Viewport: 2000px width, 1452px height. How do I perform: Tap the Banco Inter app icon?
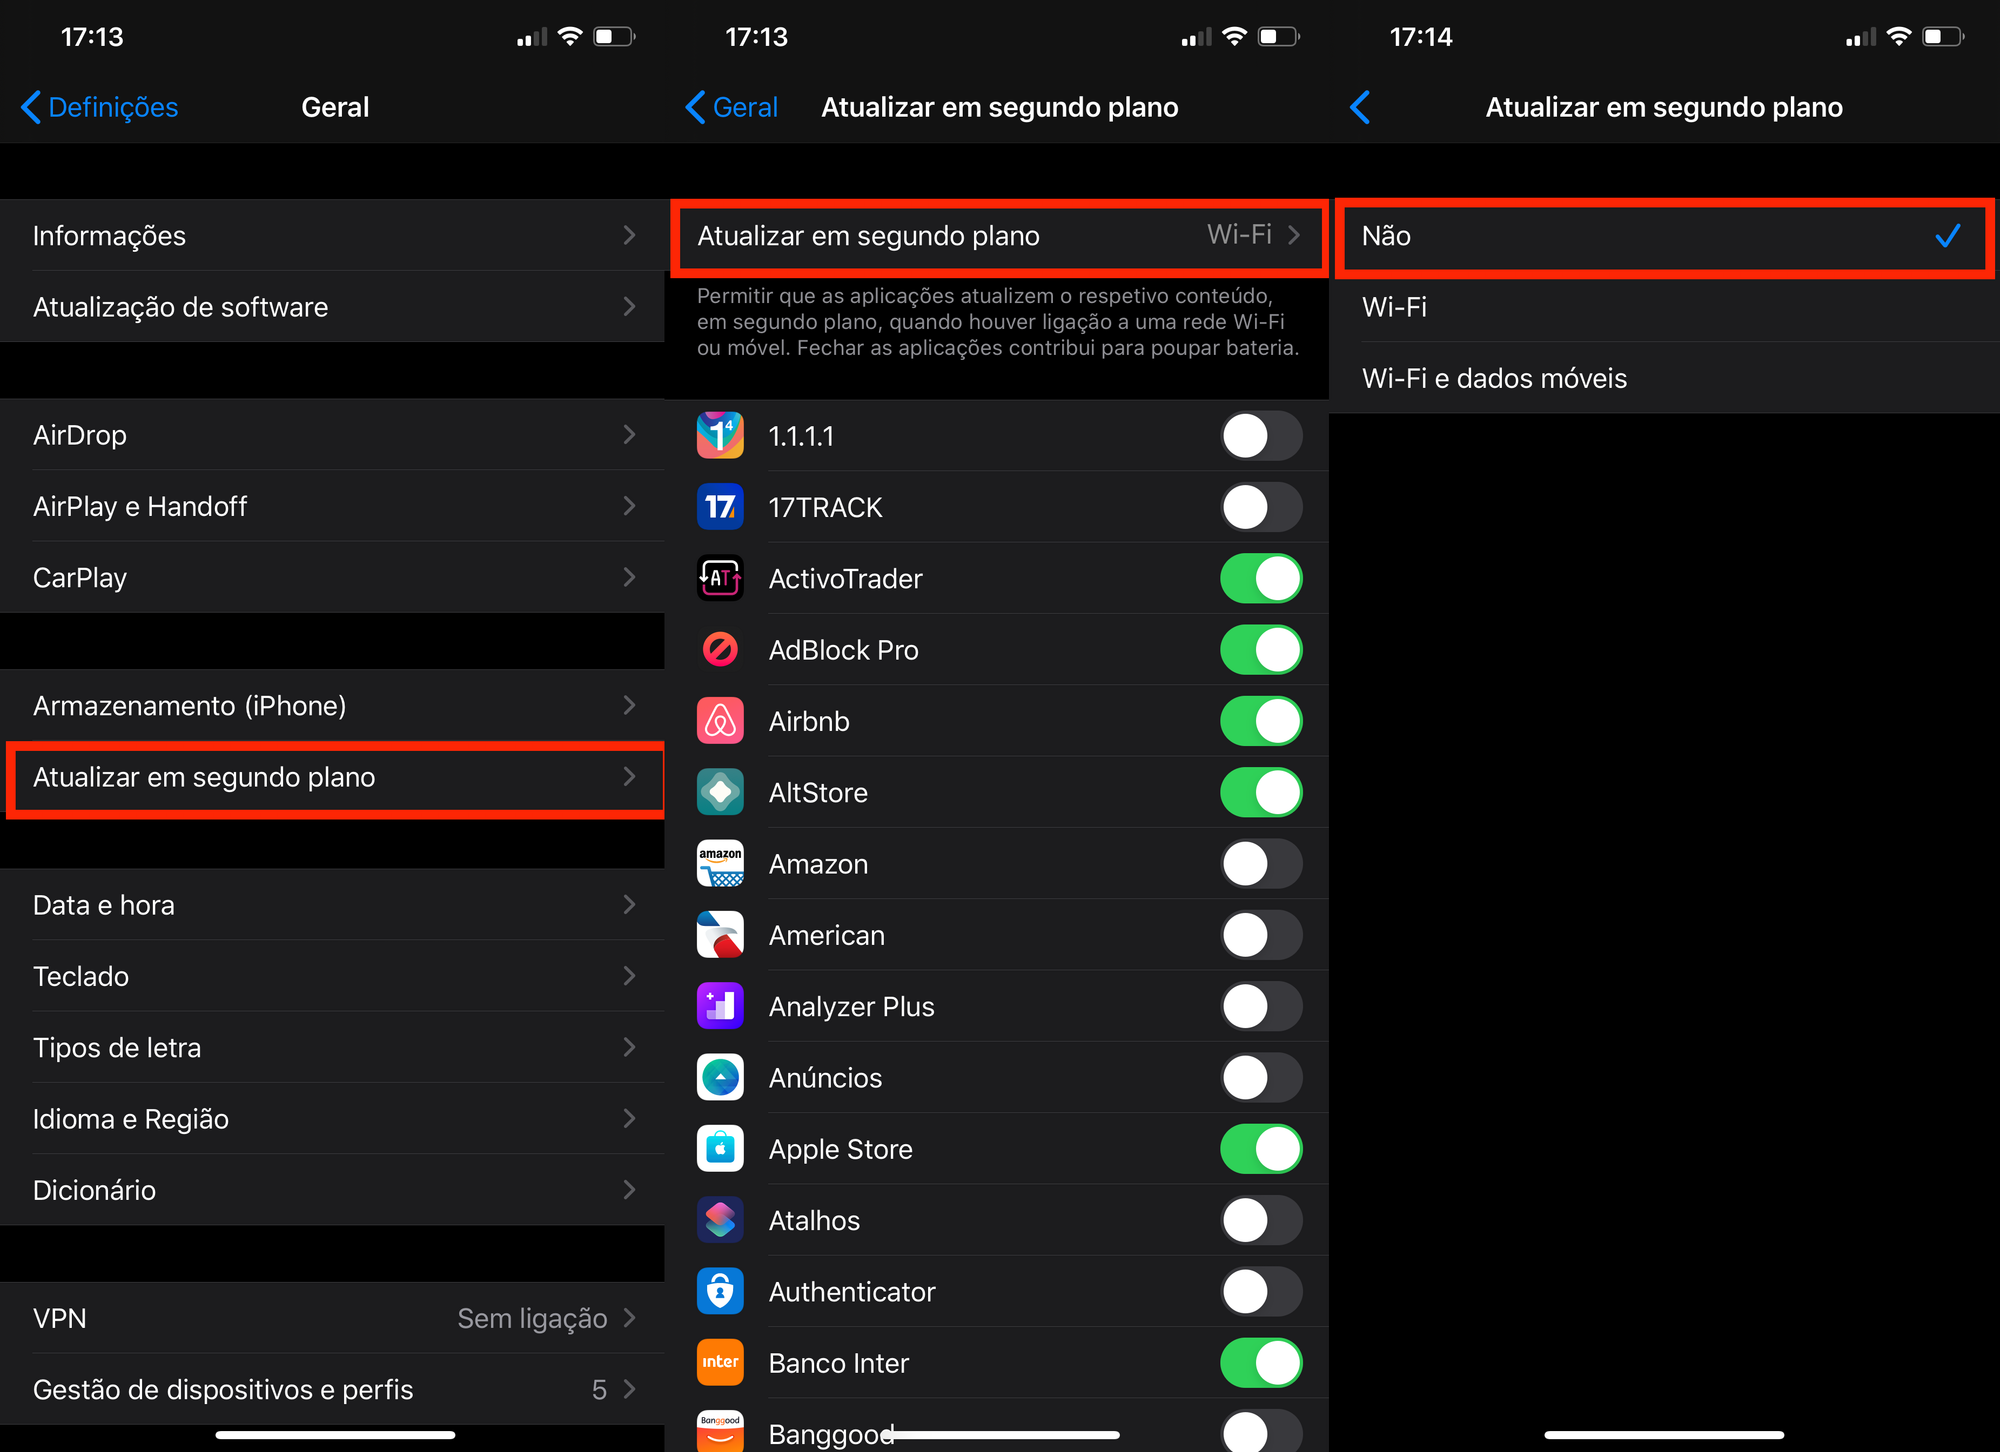tap(720, 1363)
